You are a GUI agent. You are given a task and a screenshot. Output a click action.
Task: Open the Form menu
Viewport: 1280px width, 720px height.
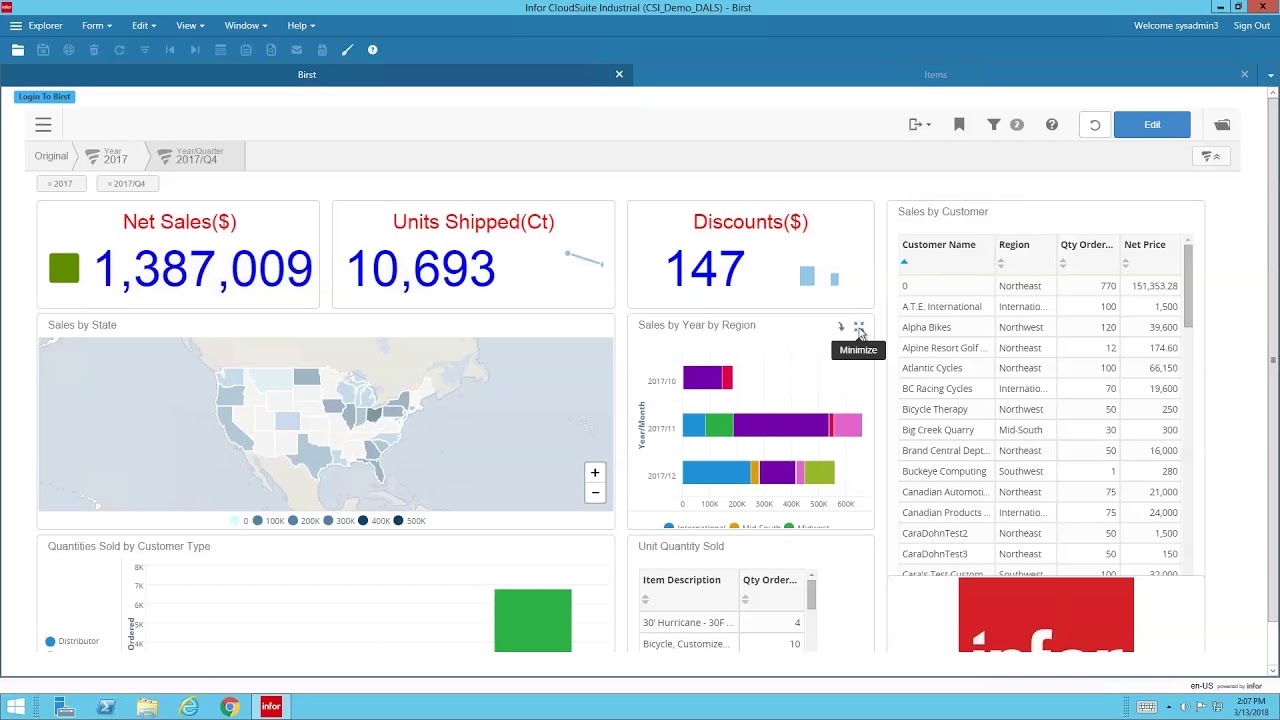point(97,25)
